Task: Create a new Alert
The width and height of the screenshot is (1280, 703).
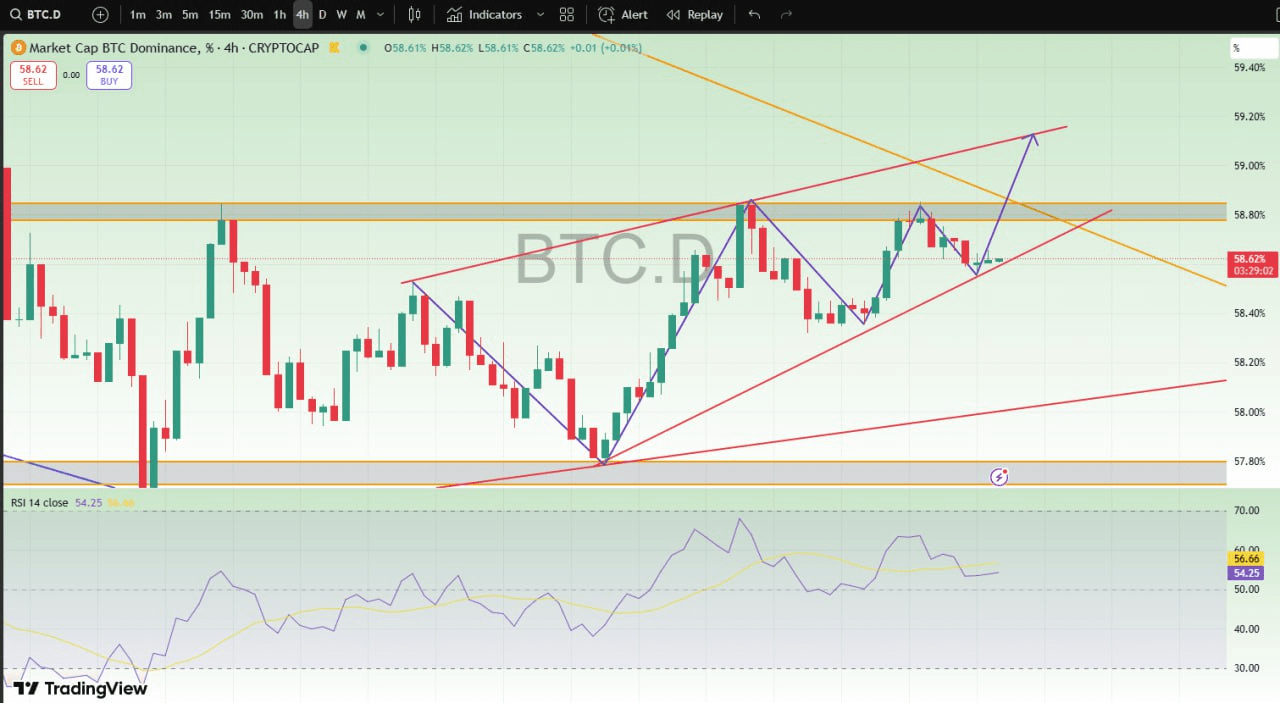Action: [623, 15]
